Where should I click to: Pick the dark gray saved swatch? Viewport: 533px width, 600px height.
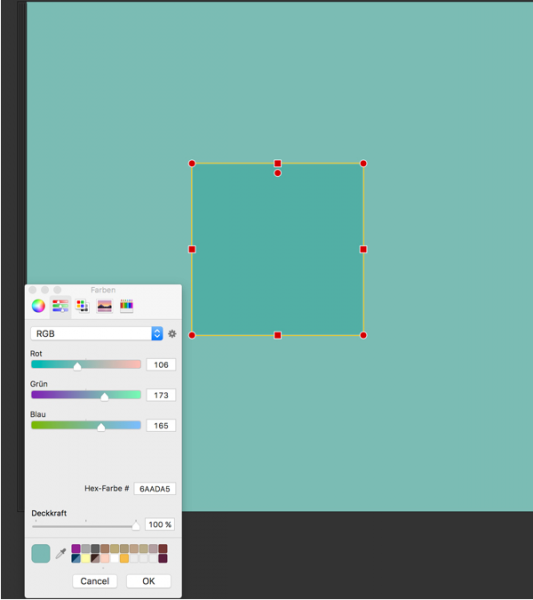pyautogui.click(x=95, y=549)
